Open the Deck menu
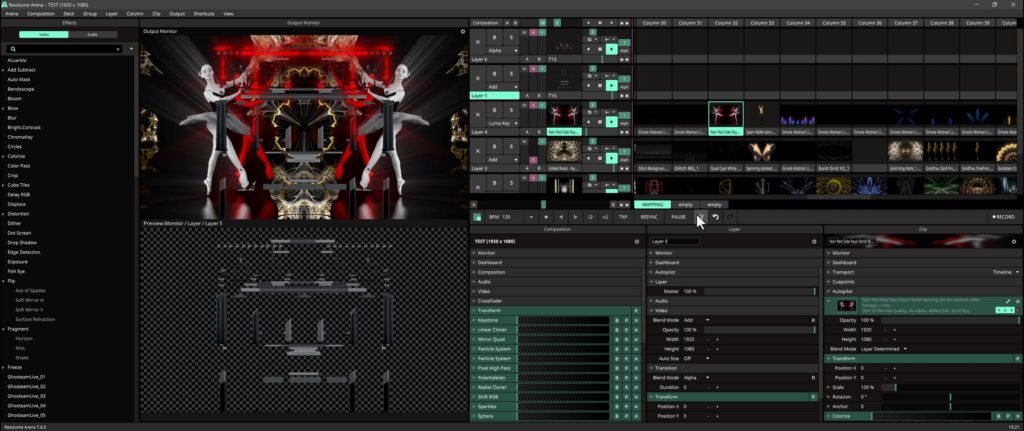 [x=69, y=13]
